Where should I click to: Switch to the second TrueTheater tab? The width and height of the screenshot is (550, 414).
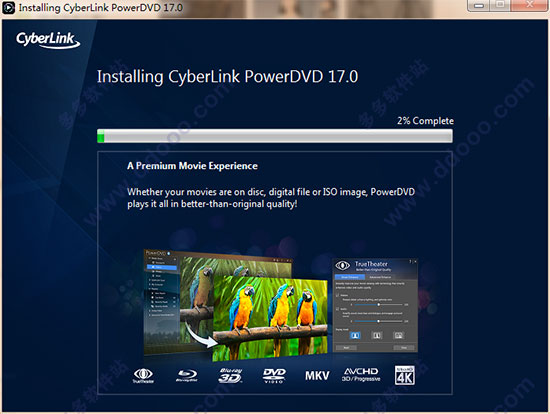click(x=380, y=277)
